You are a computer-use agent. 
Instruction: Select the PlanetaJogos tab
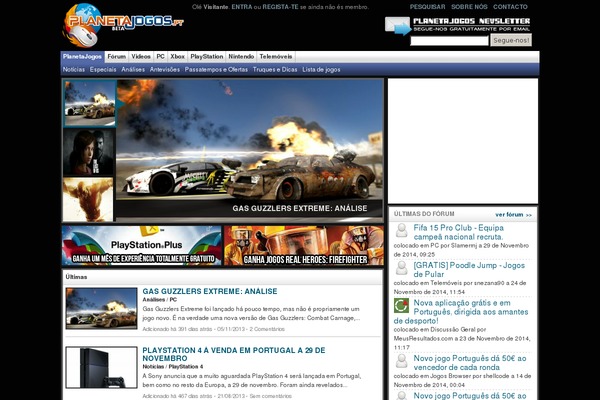82,57
